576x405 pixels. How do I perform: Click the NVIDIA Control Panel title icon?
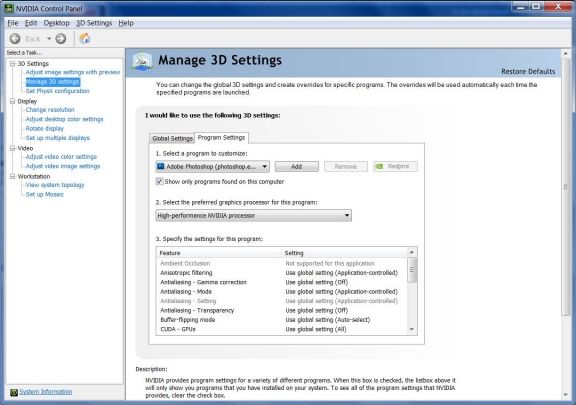pos(8,8)
